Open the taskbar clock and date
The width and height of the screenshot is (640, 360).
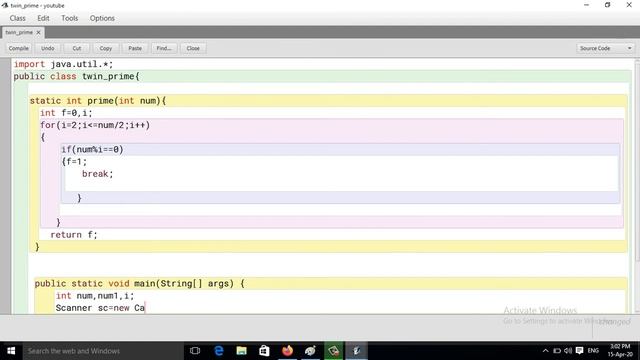(620, 350)
